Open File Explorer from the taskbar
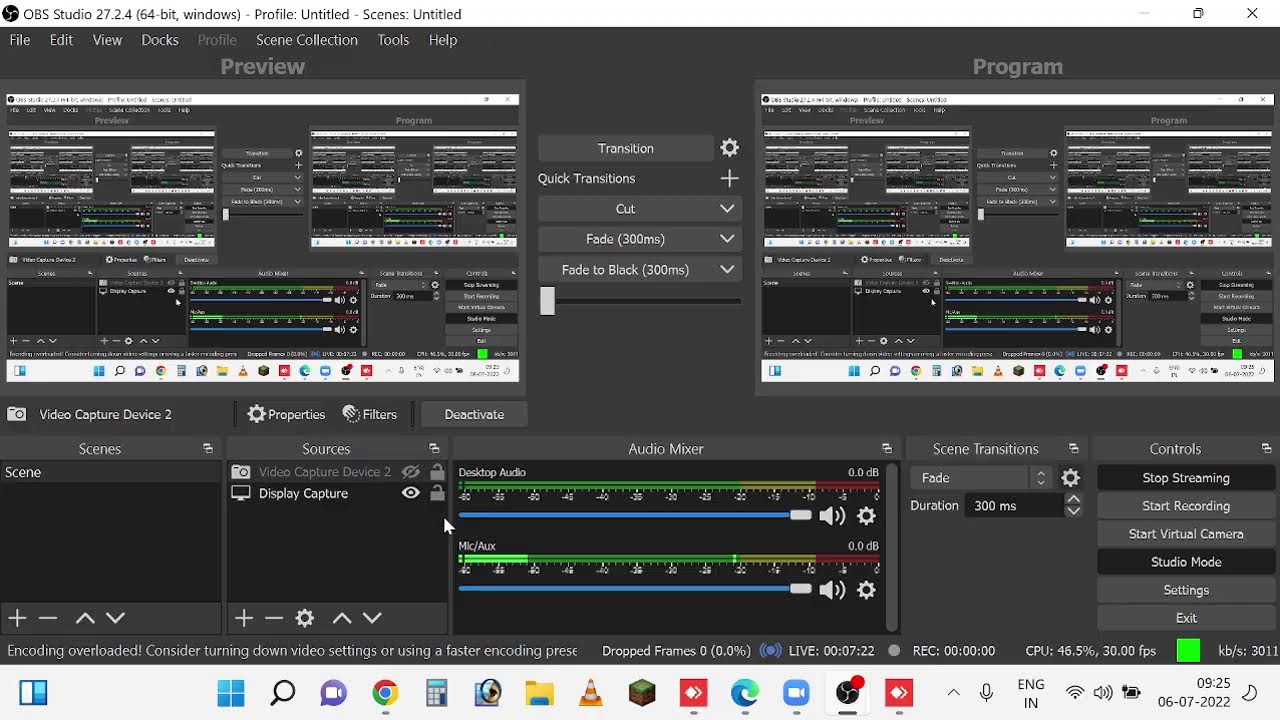 (539, 693)
